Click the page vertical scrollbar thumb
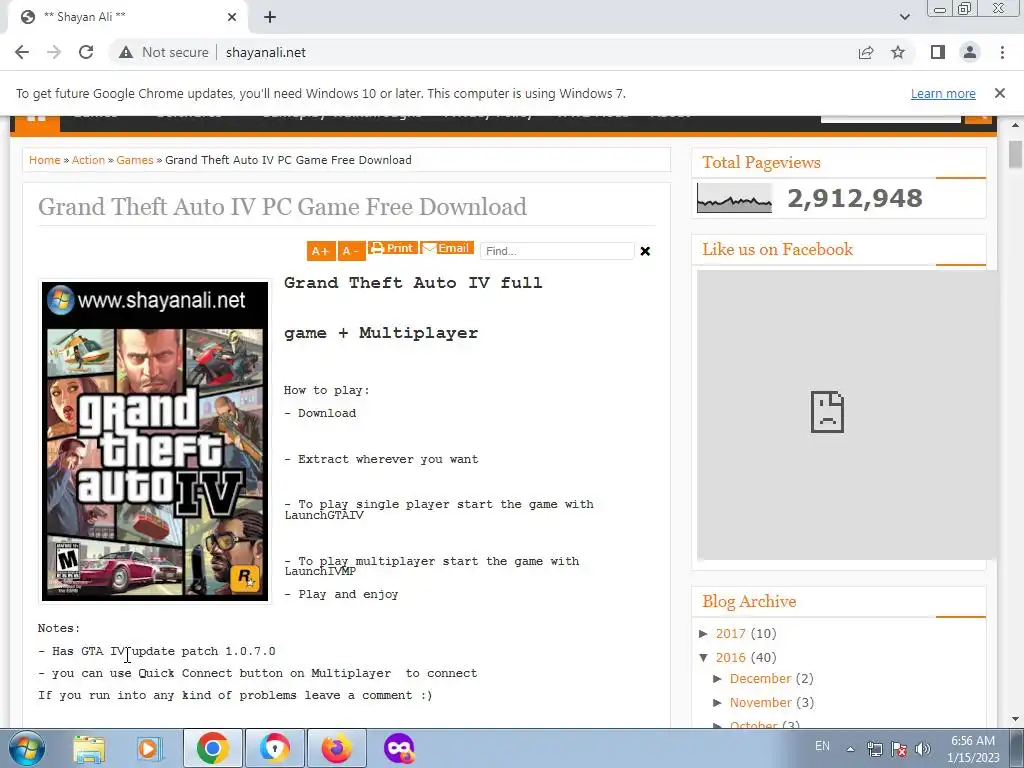 coord(1016,153)
